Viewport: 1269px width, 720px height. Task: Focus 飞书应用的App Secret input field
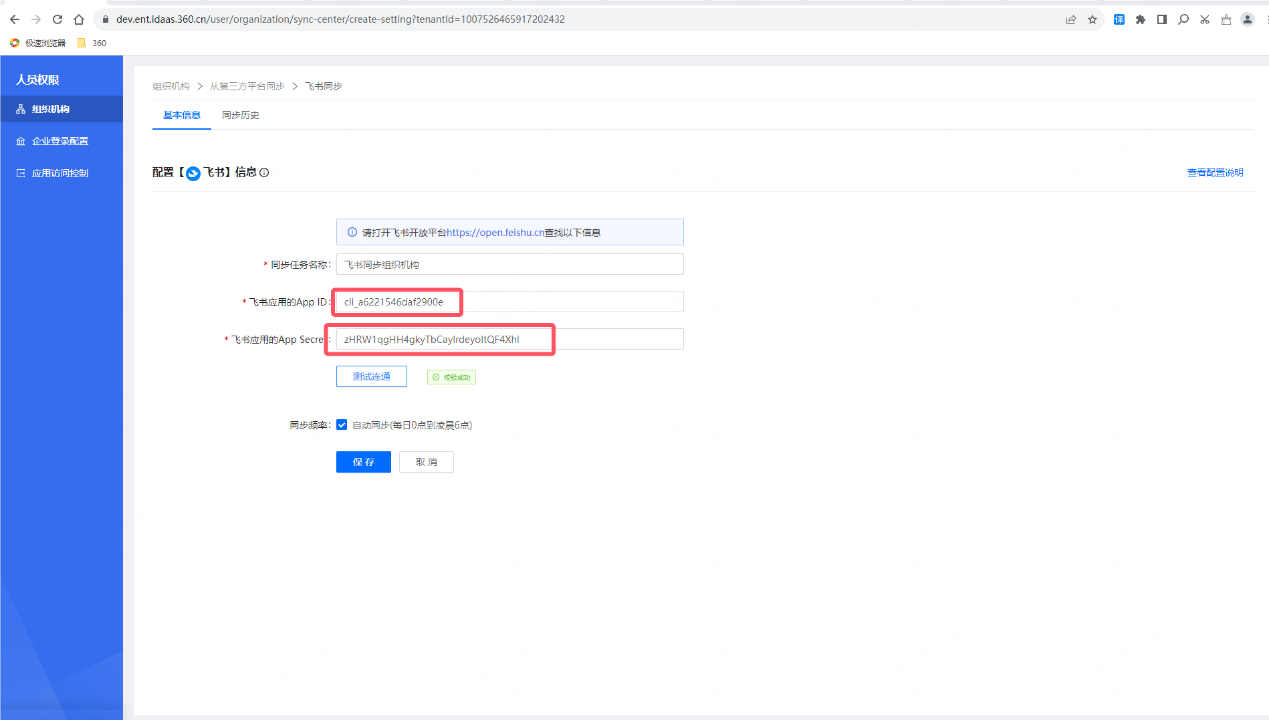click(x=510, y=339)
